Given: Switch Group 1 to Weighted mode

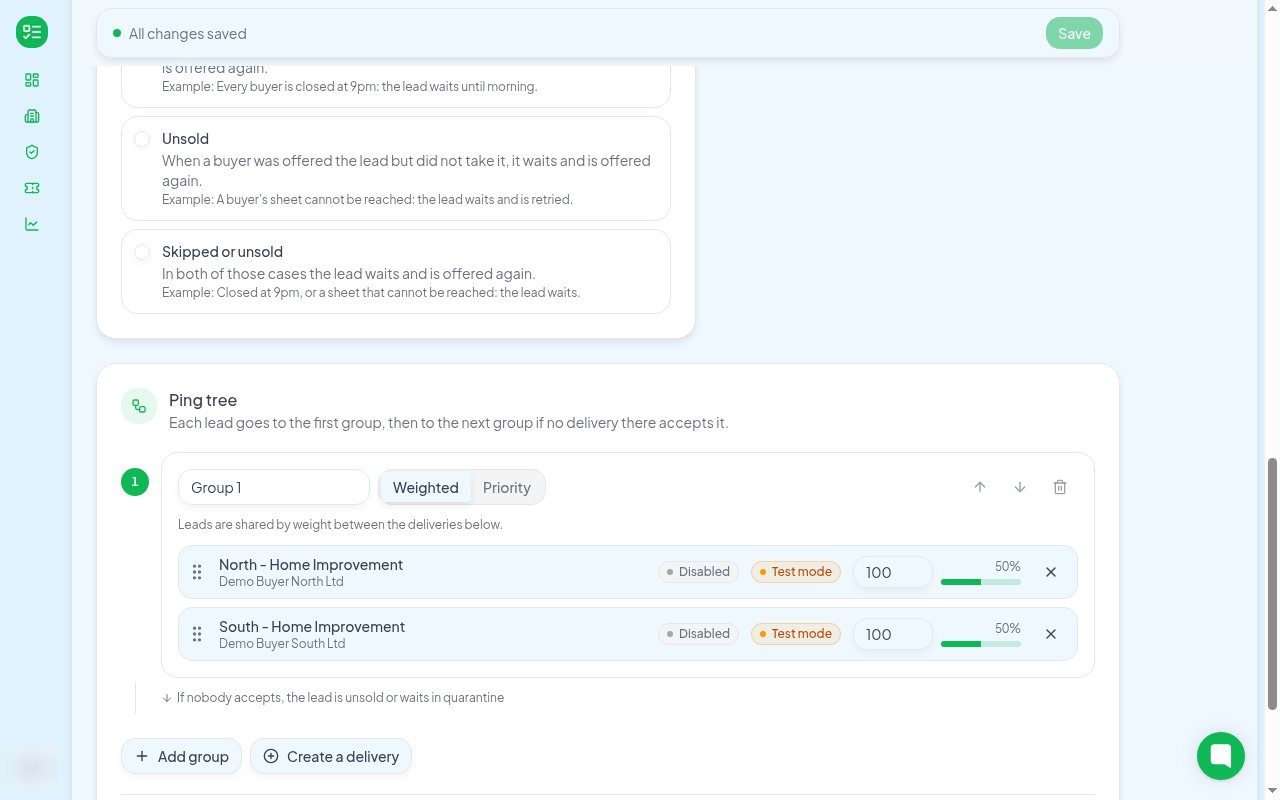Looking at the screenshot, I should (425, 487).
